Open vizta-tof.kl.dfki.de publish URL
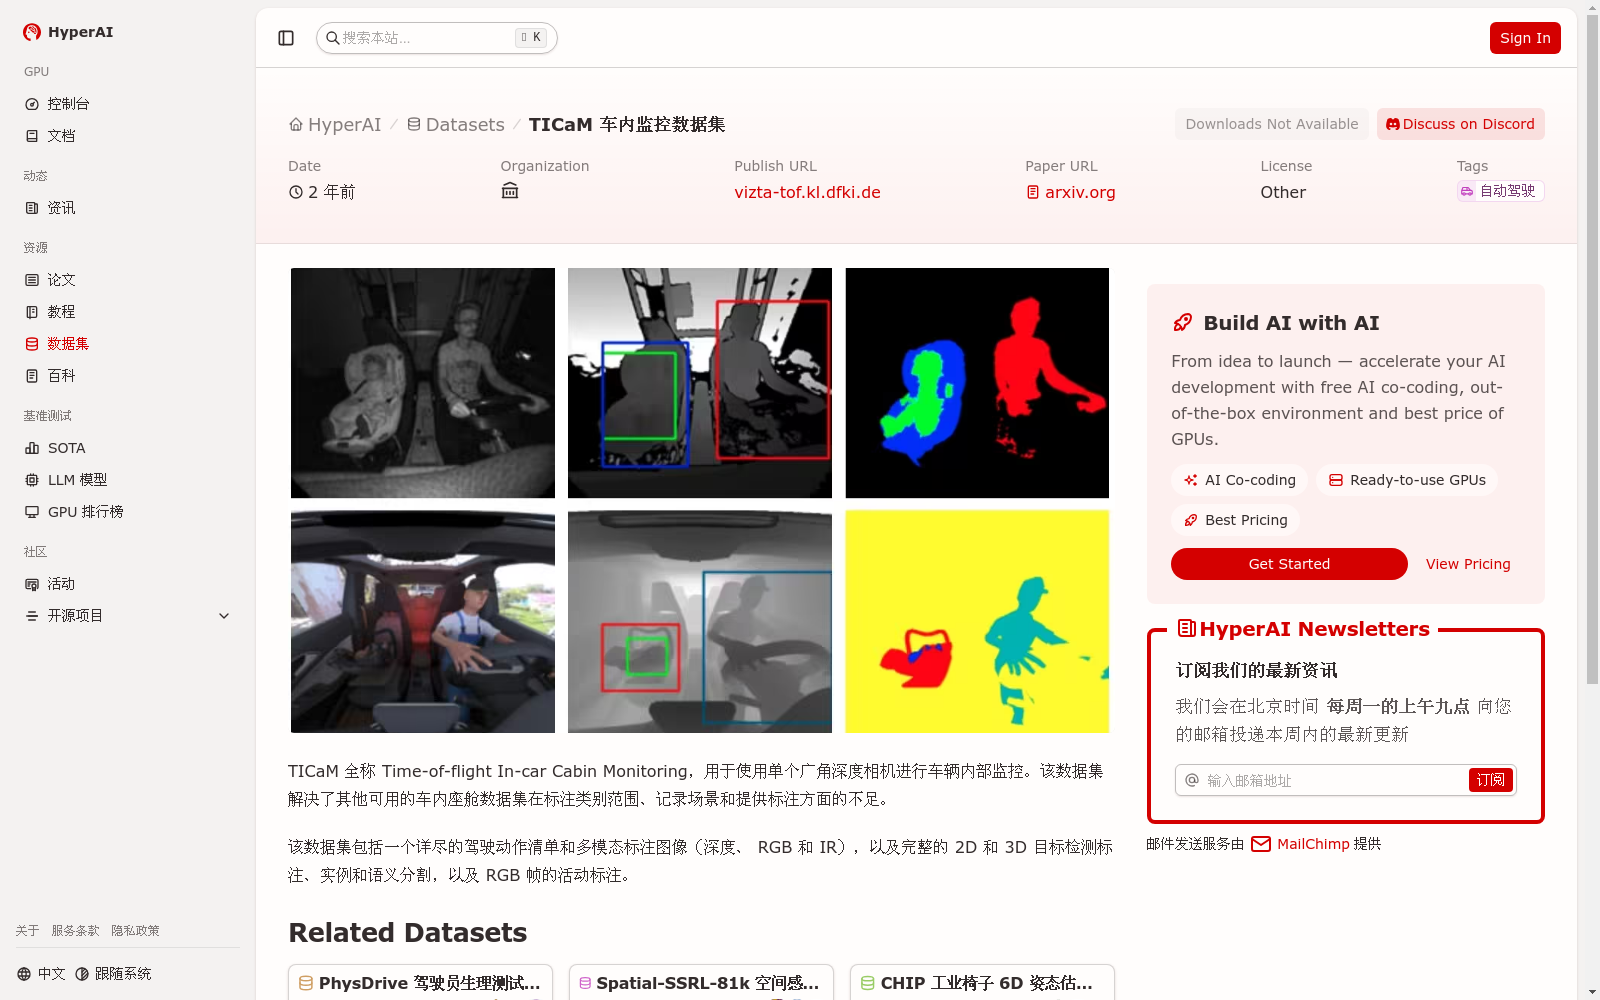Screen dimensions: 1600x1000 (x=808, y=192)
